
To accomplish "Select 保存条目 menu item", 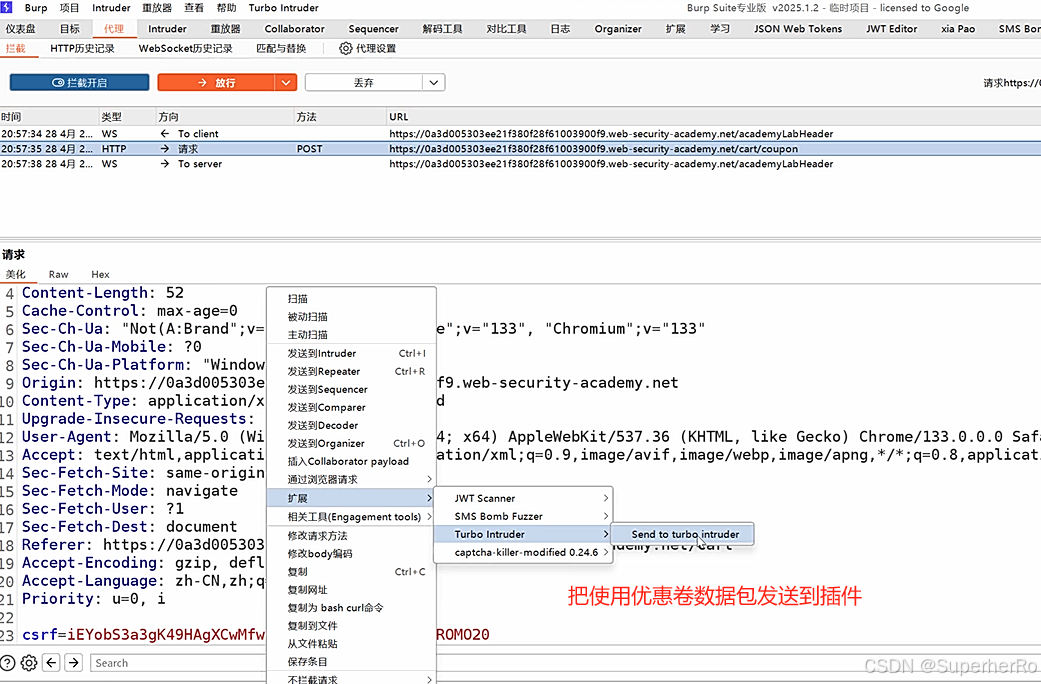I will tap(352, 661).
